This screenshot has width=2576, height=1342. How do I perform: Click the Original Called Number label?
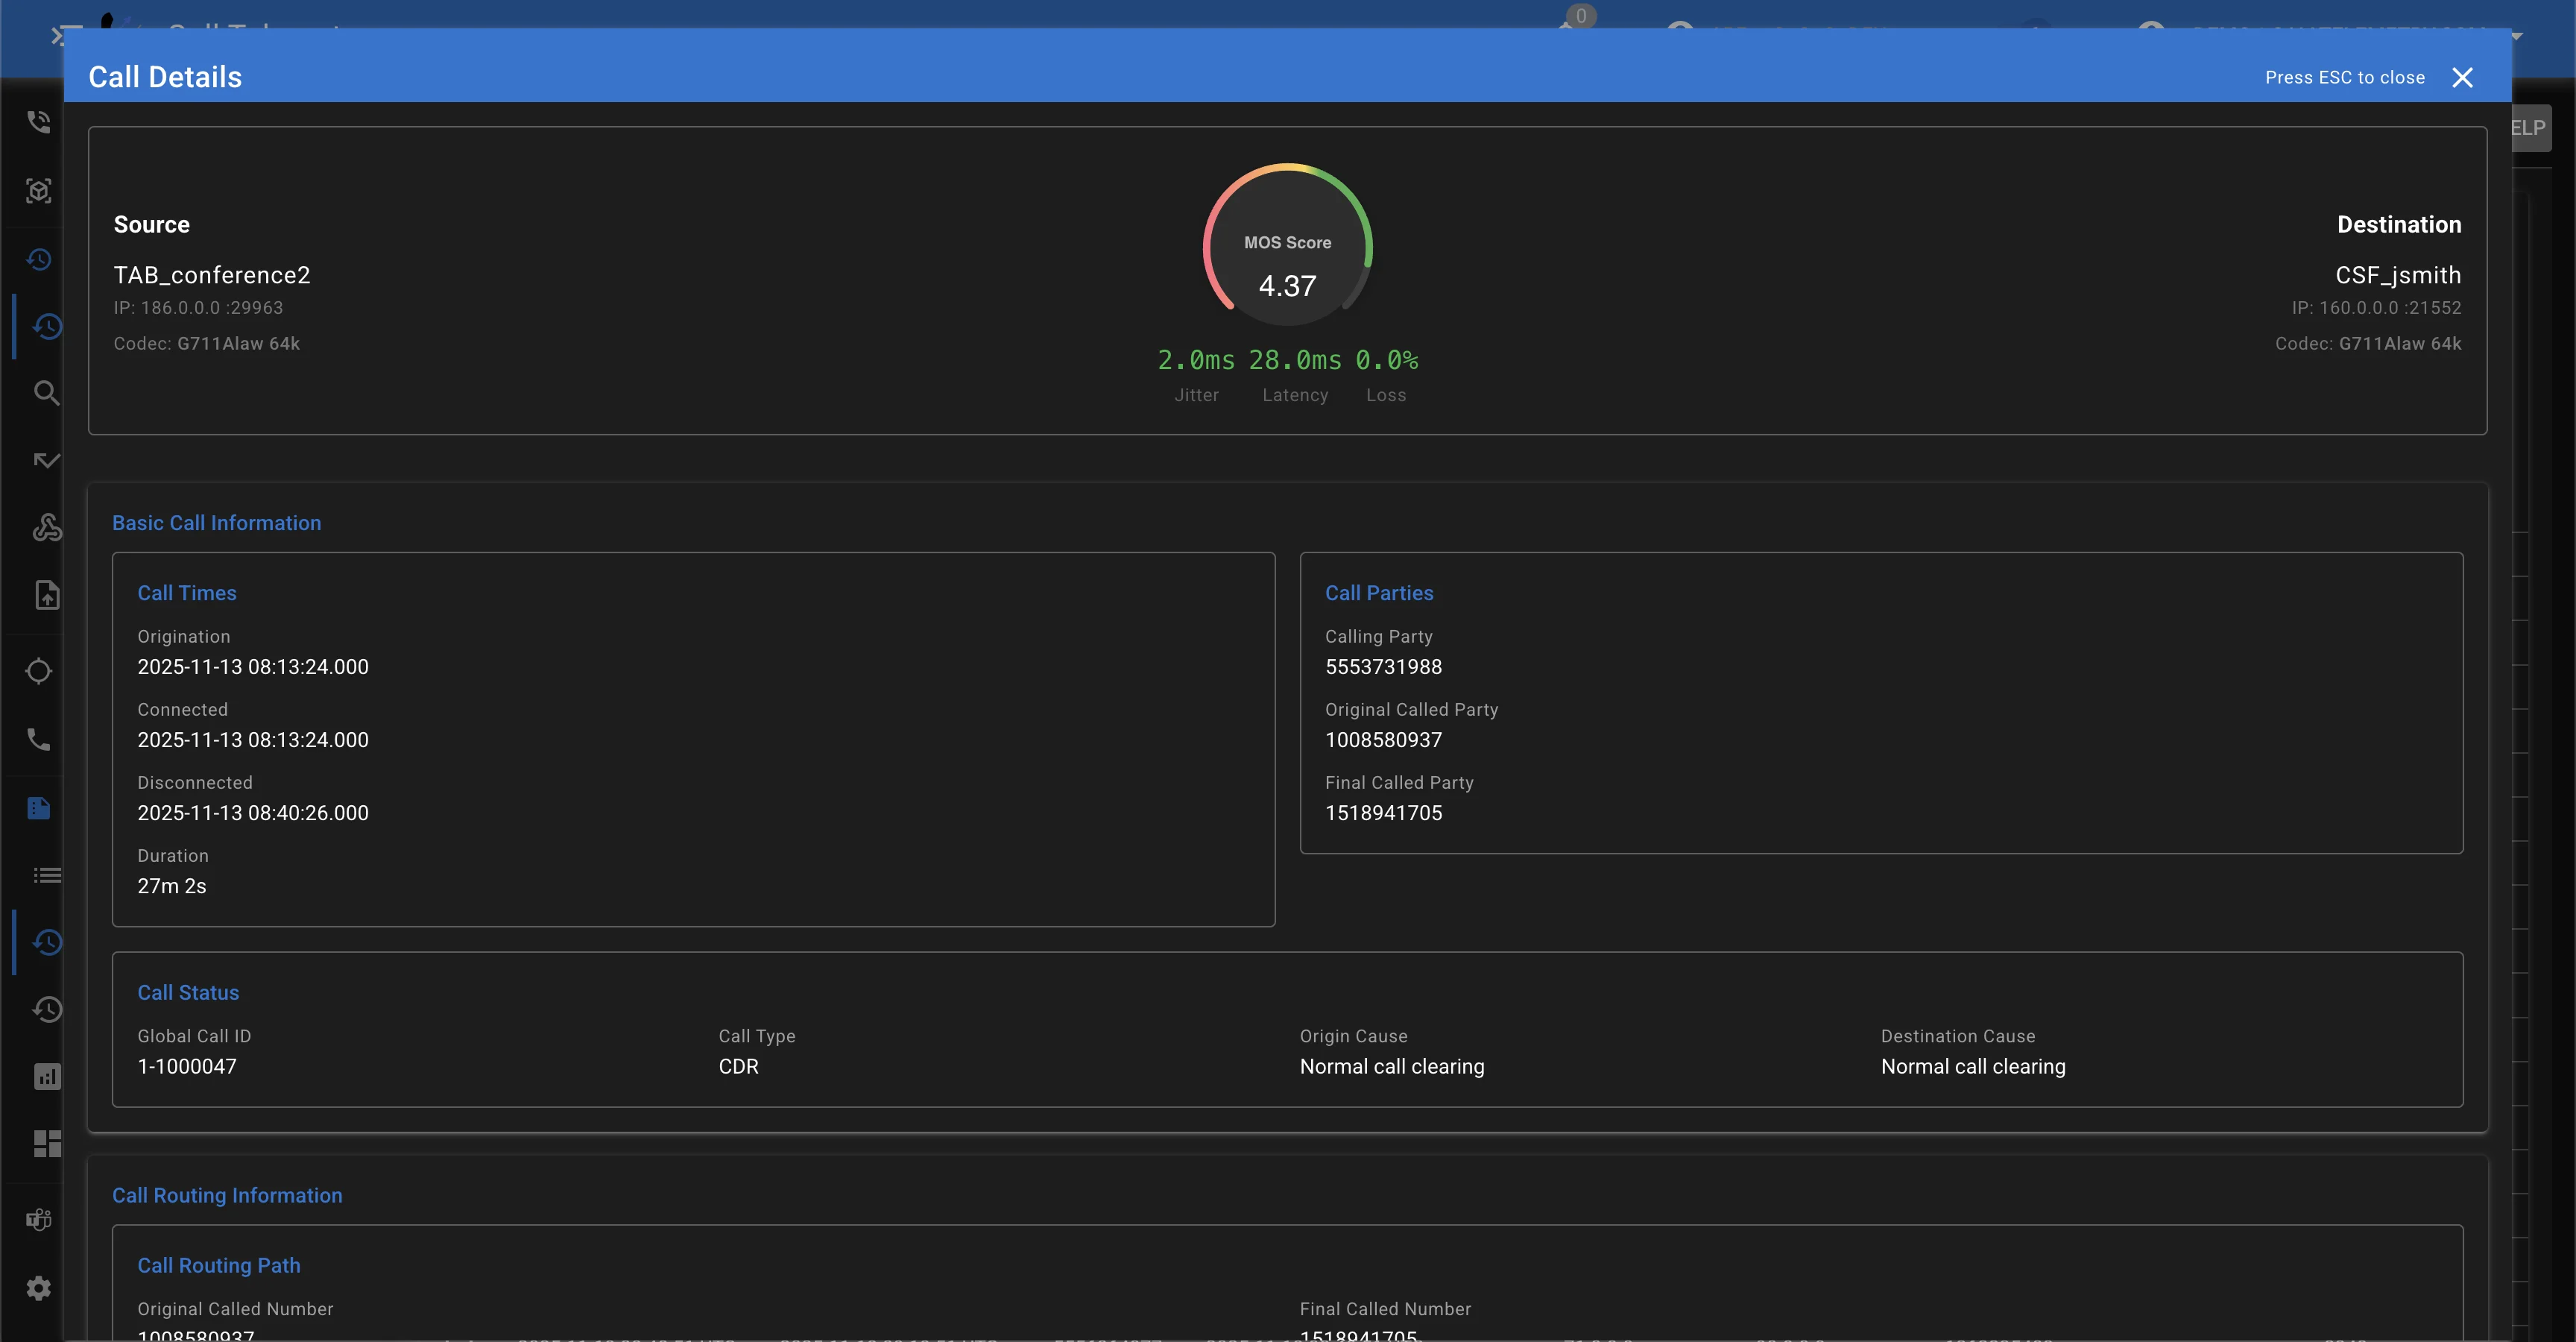[235, 1309]
